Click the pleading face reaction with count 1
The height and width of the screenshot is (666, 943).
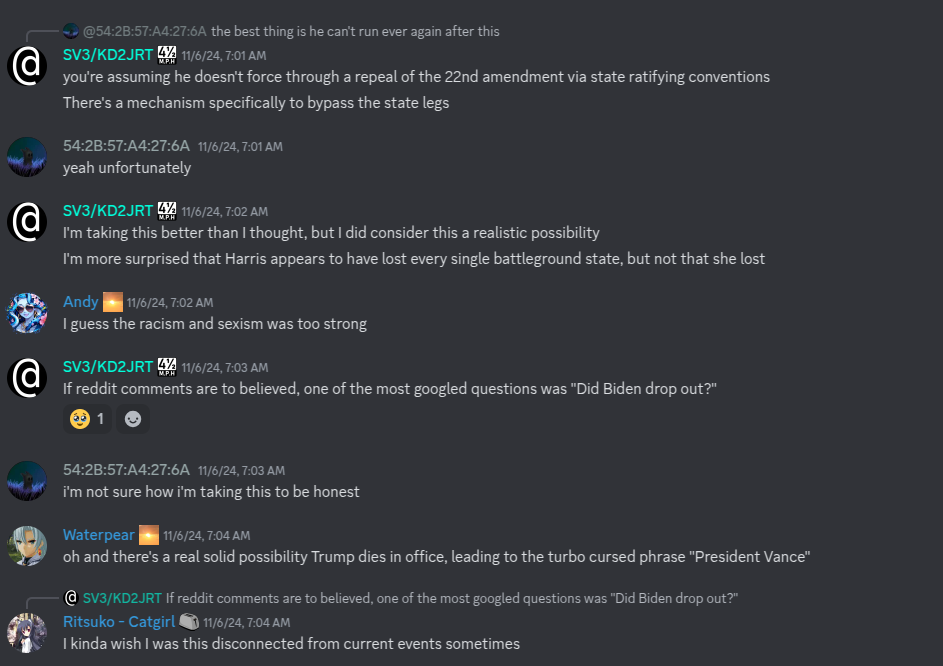click(x=87, y=419)
